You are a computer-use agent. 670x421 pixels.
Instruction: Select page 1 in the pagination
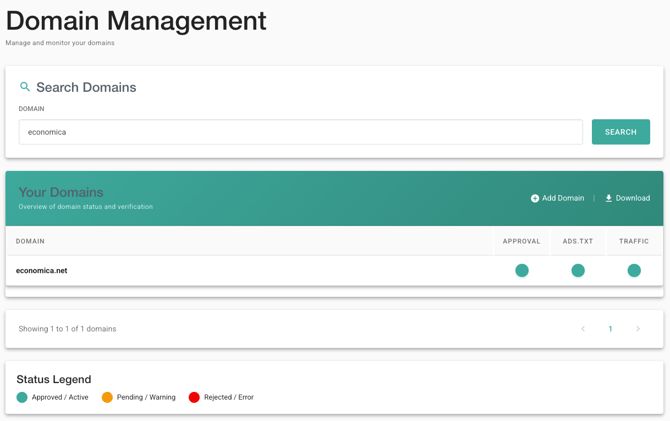point(610,329)
